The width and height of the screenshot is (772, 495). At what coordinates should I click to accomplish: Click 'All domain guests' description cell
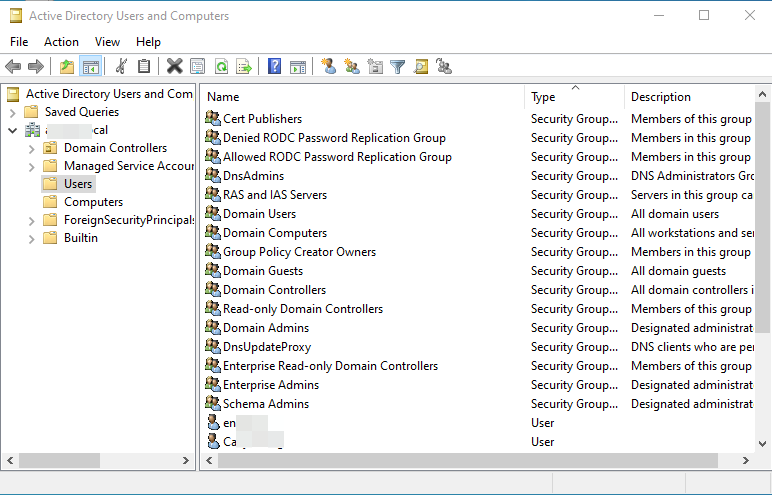678,270
